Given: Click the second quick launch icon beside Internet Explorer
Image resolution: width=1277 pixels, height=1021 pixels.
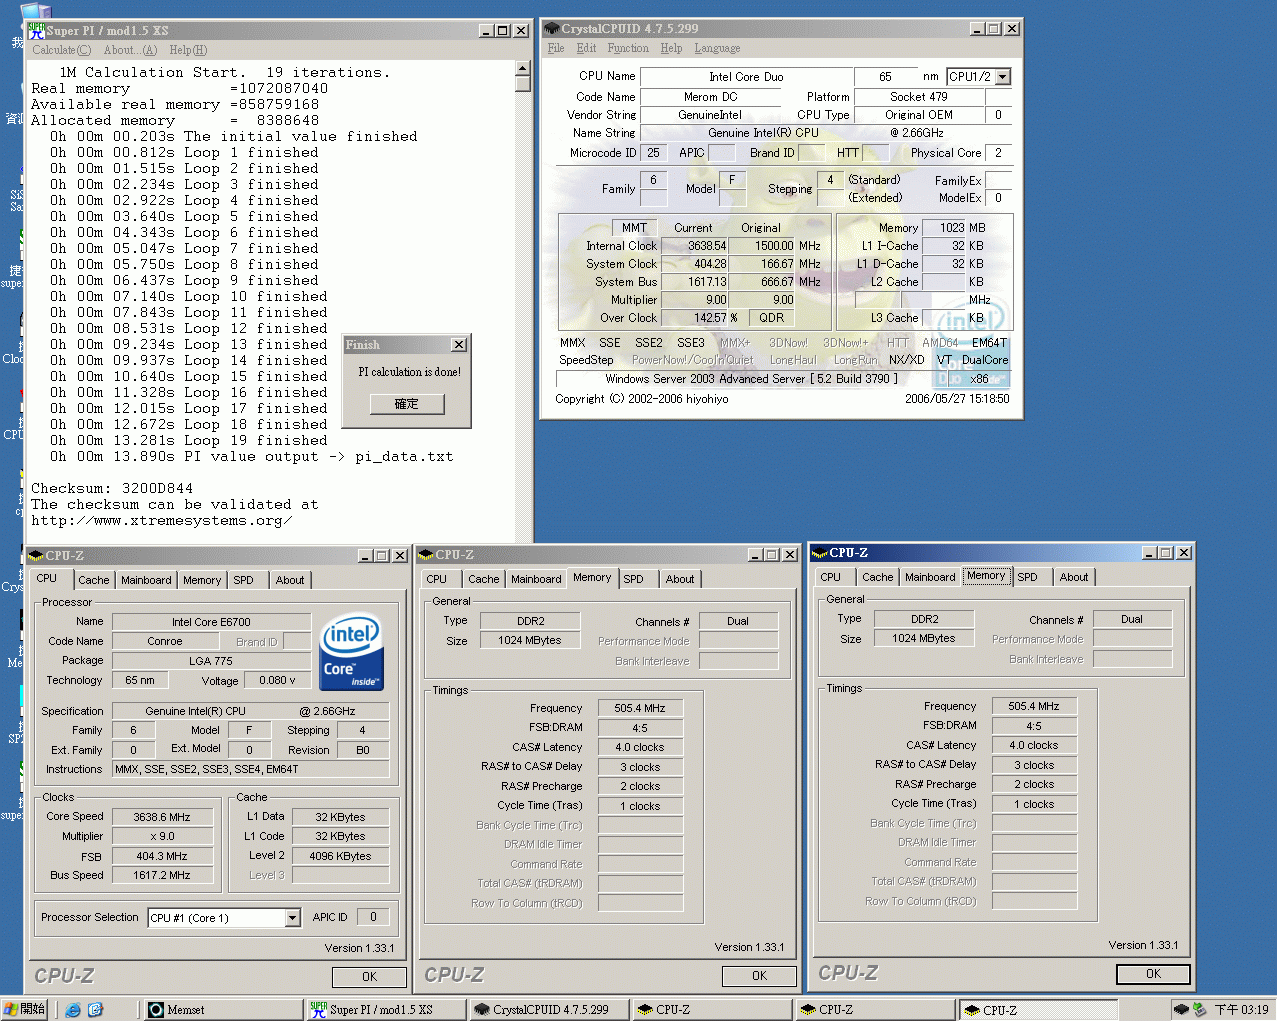Looking at the screenshot, I should point(96,1010).
